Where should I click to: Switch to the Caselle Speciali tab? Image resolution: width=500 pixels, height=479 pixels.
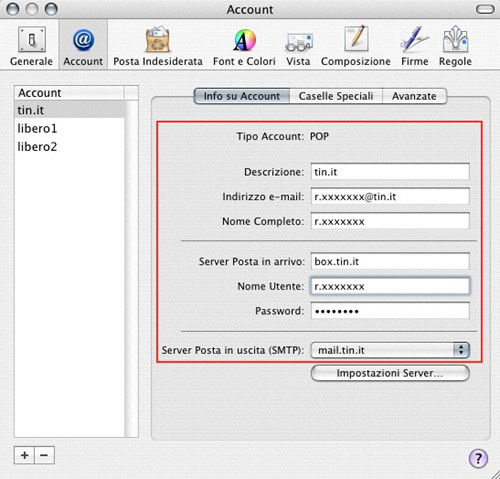click(336, 96)
